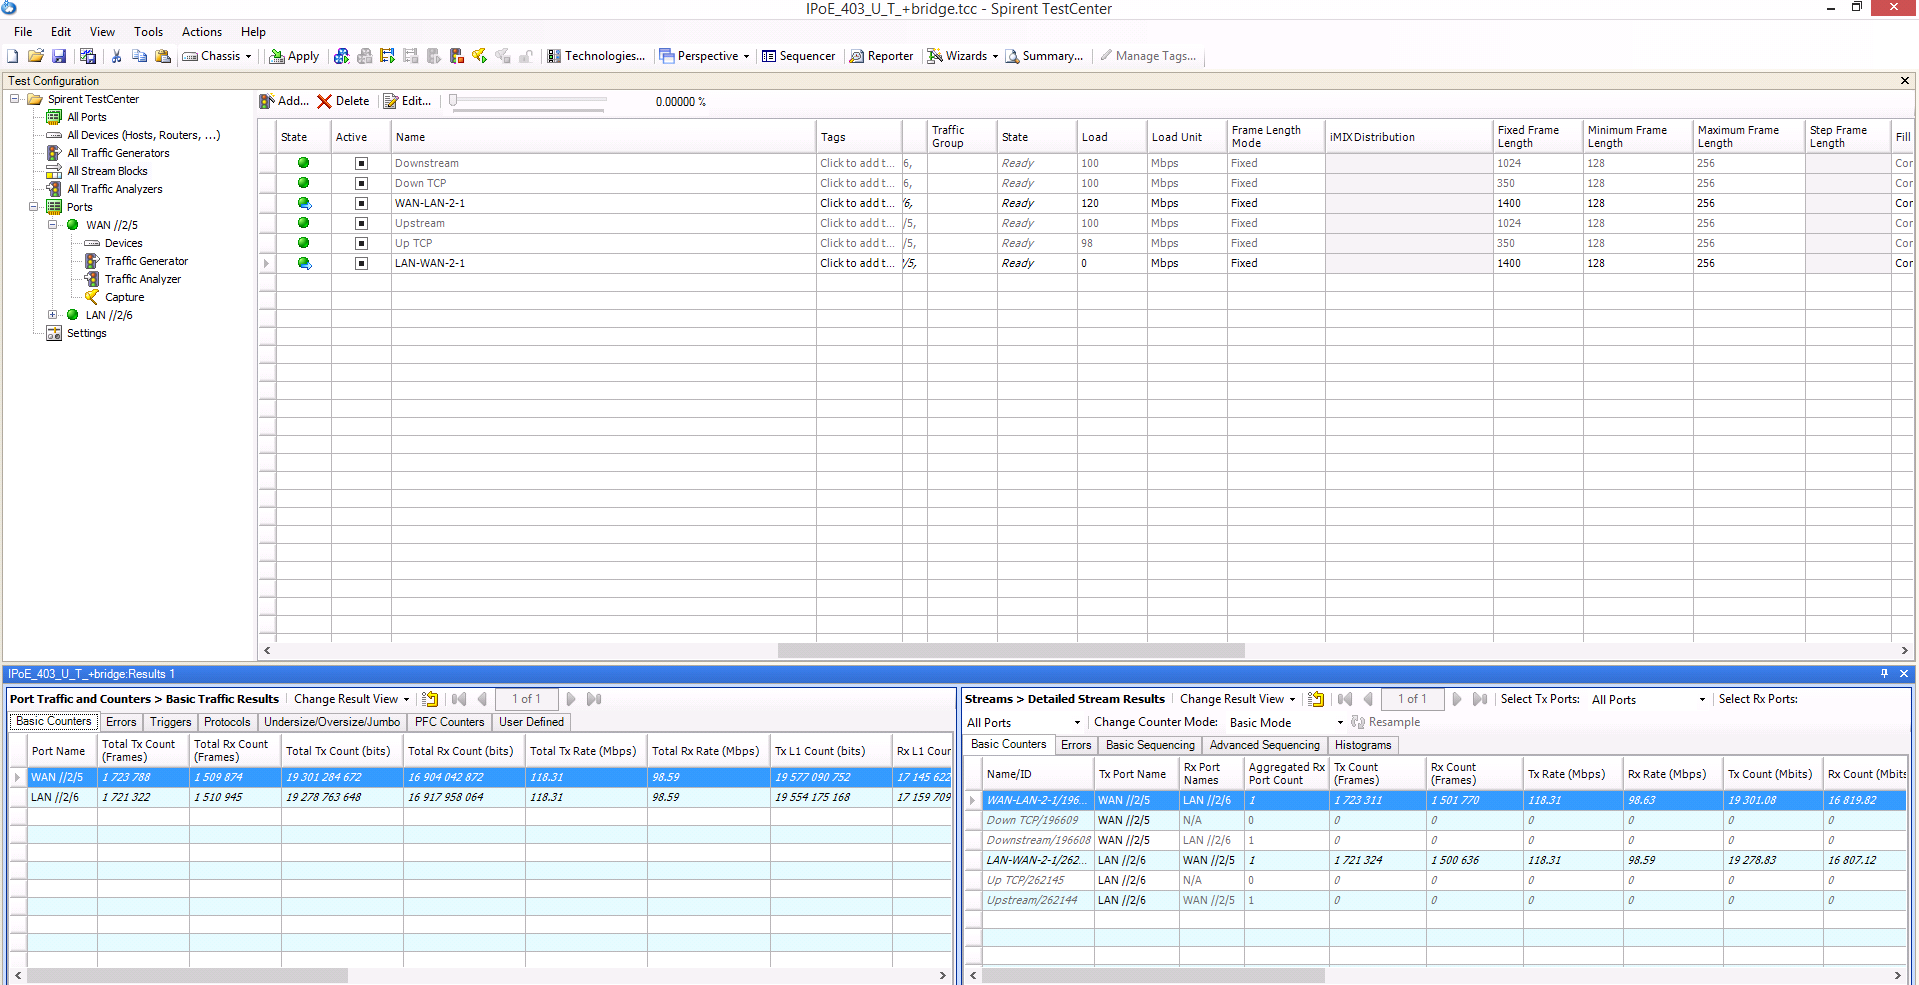The width and height of the screenshot is (1919, 985).
Task: Open Change Result View dropdown in Streams panel
Action: (x=1237, y=699)
